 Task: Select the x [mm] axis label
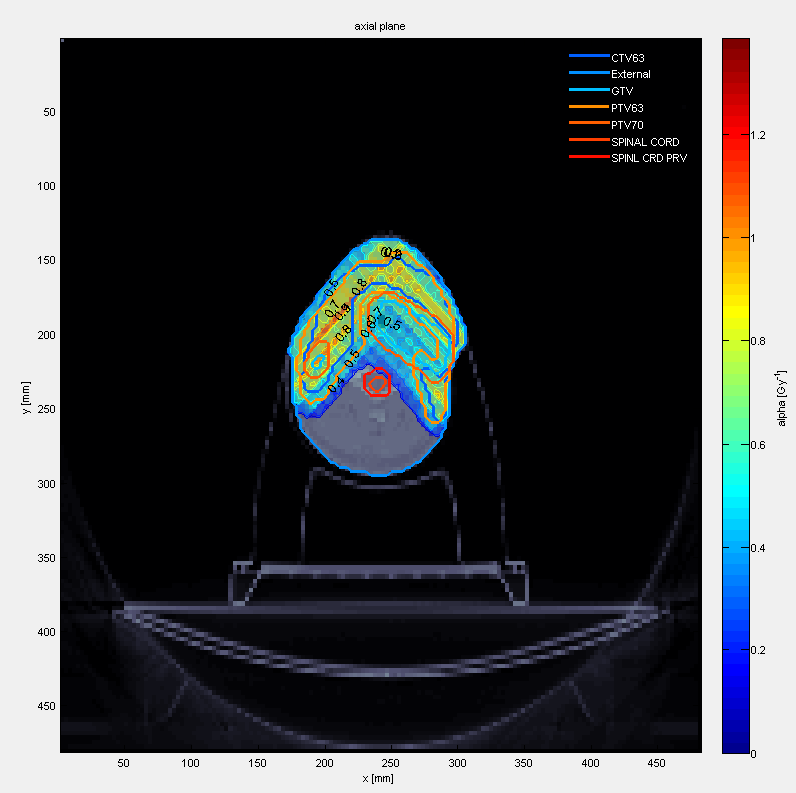point(380,778)
